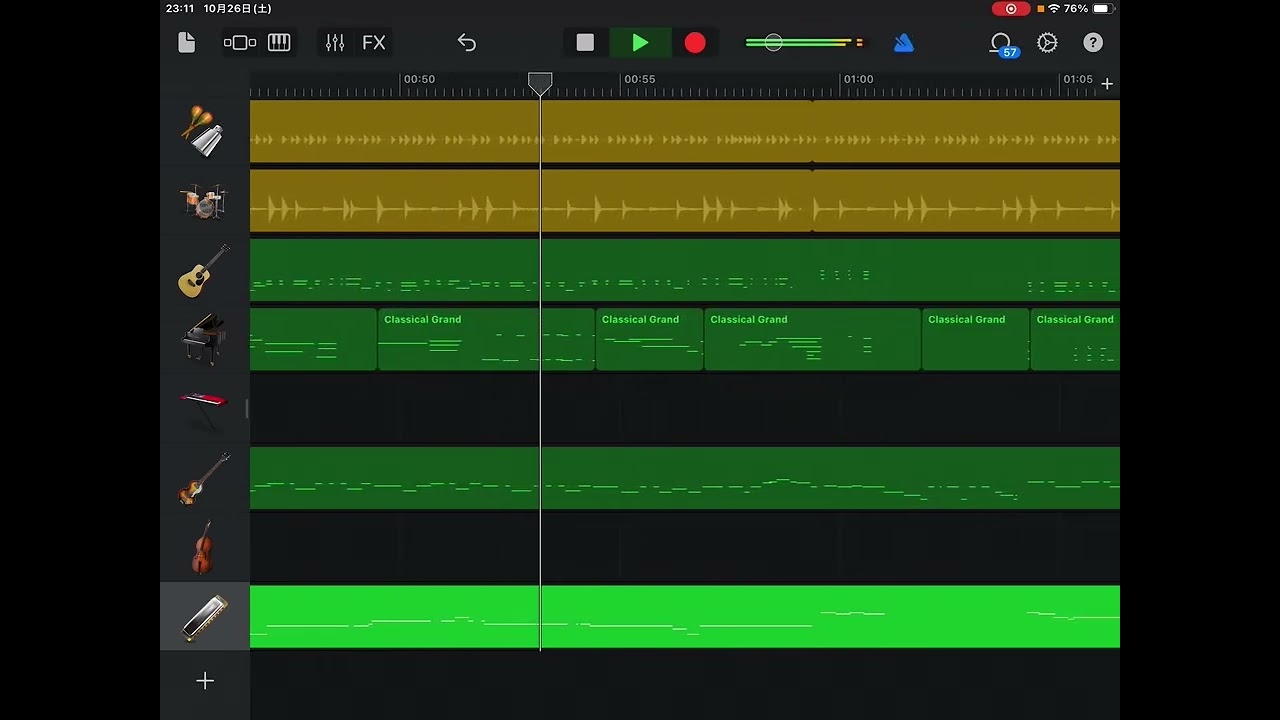The height and width of the screenshot is (720, 1280).
Task: Open My Songs document browser
Action: 187,43
